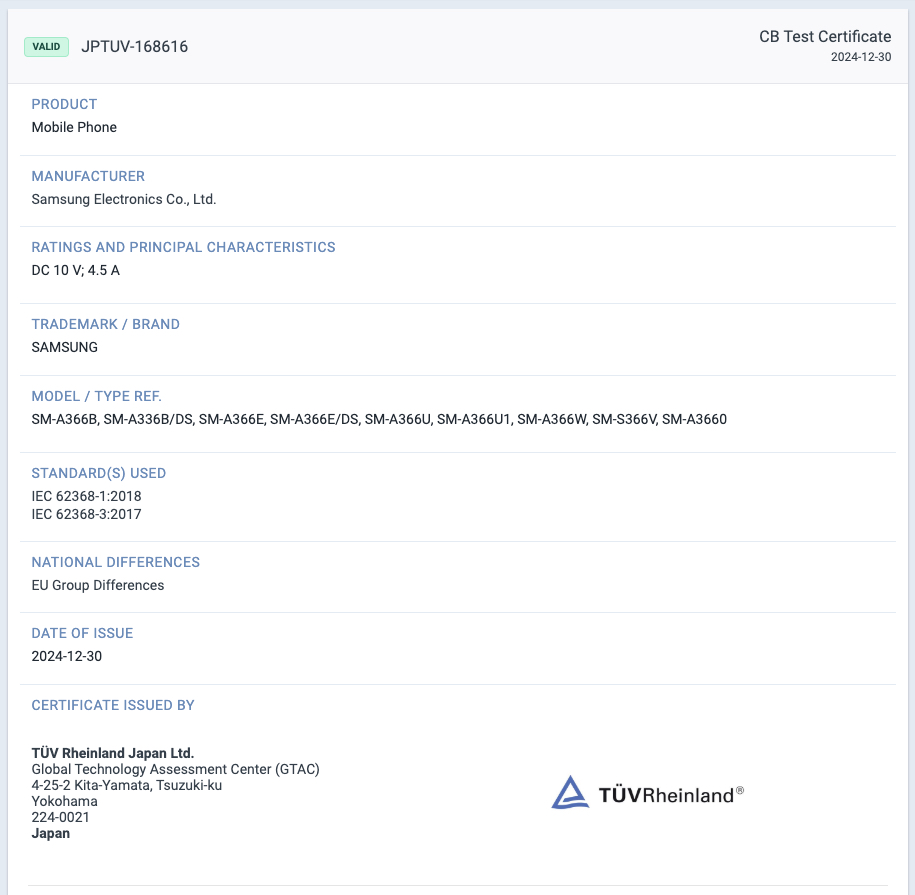Click TÜV Rheinland Japan Ltd. issuer name
The height and width of the screenshot is (895, 915).
(x=112, y=753)
